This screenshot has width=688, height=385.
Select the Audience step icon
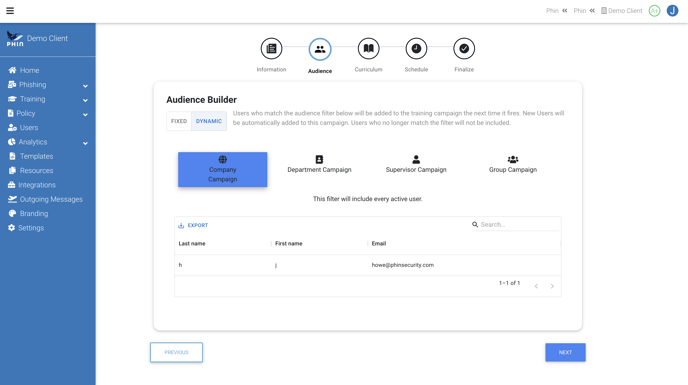tap(320, 49)
